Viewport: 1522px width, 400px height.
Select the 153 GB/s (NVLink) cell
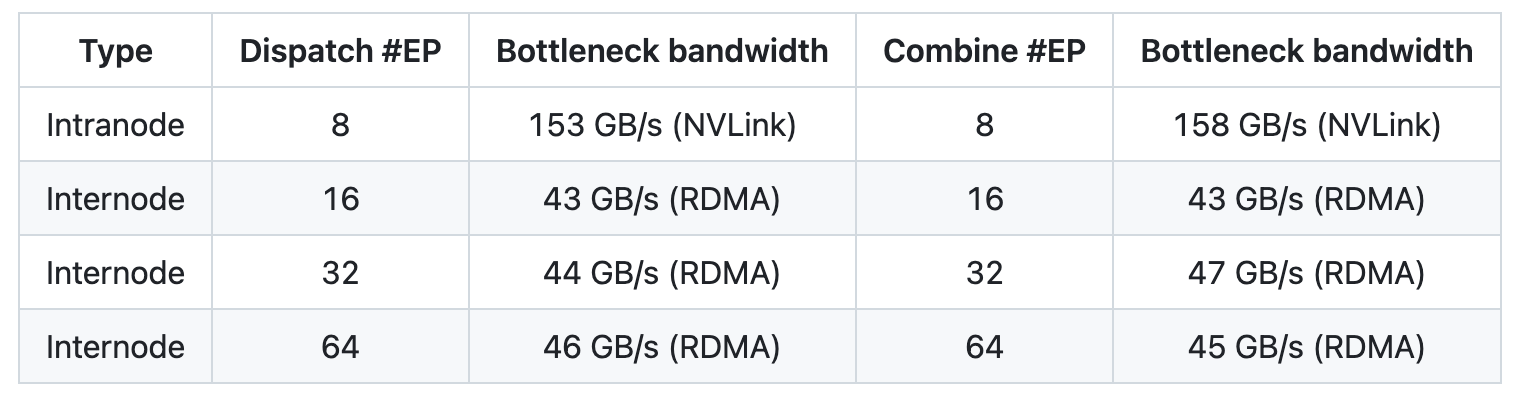pyautogui.click(x=662, y=125)
